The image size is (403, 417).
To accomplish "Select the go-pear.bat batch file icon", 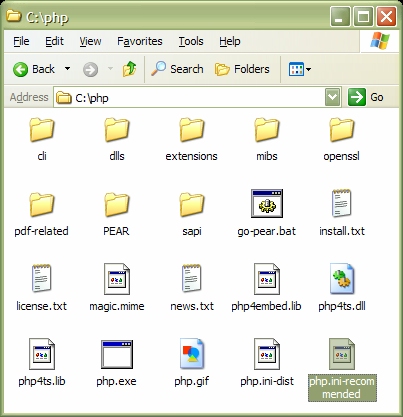I will tap(267, 203).
